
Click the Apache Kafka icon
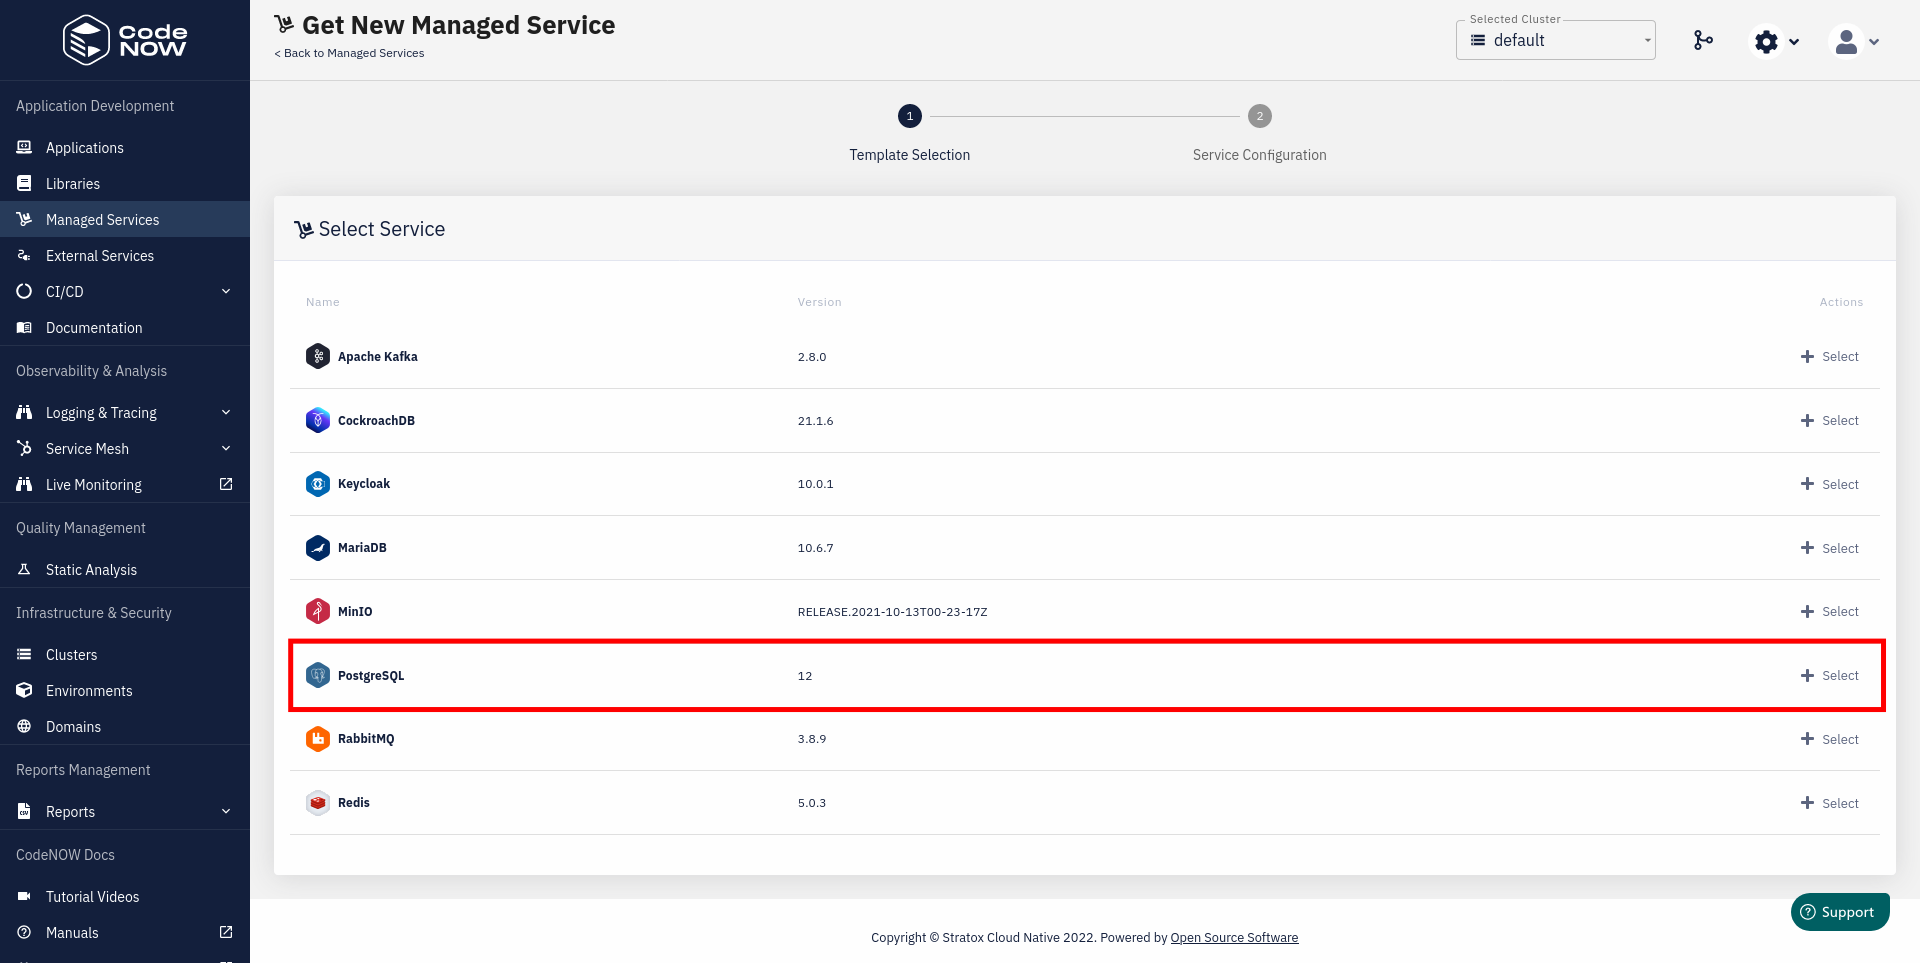click(x=318, y=356)
